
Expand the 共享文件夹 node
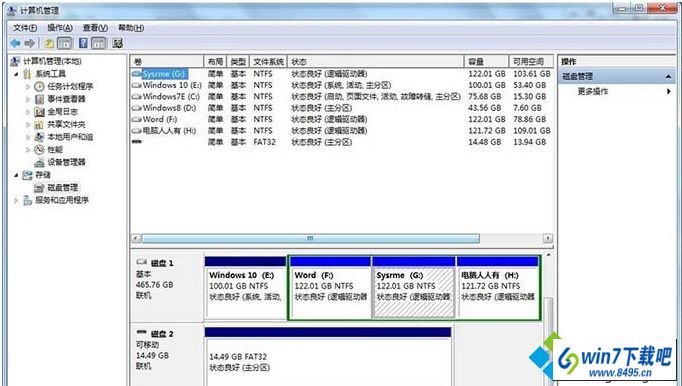[x=28, y=124]
